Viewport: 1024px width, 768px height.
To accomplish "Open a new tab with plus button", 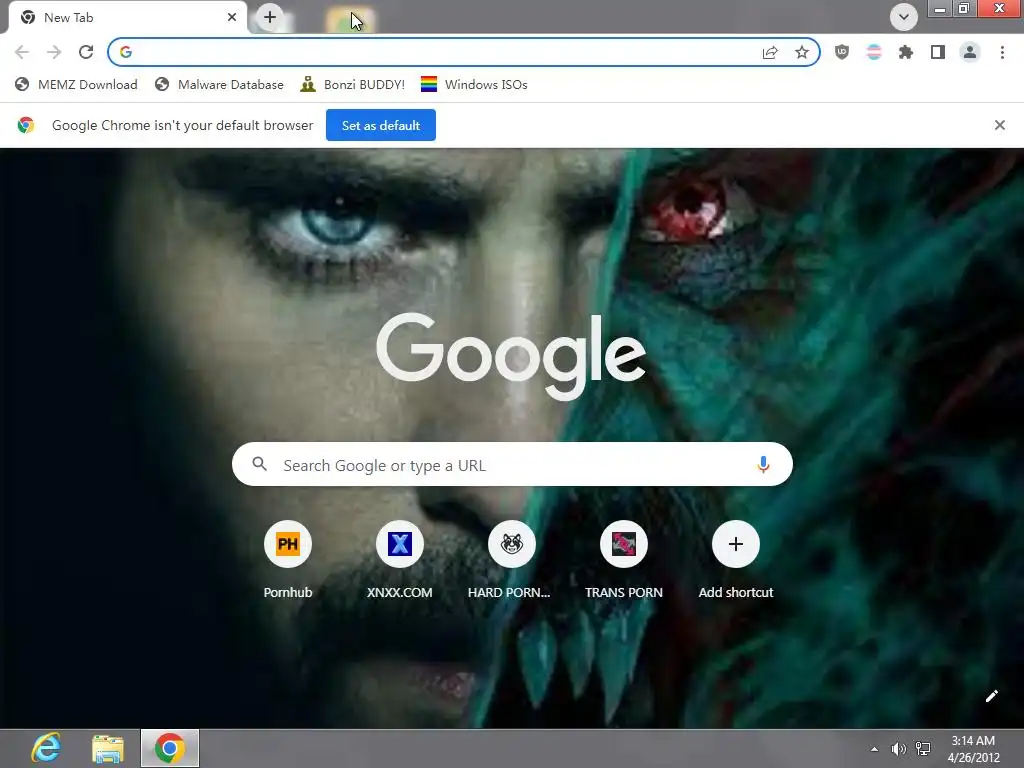I will [270, 17].
